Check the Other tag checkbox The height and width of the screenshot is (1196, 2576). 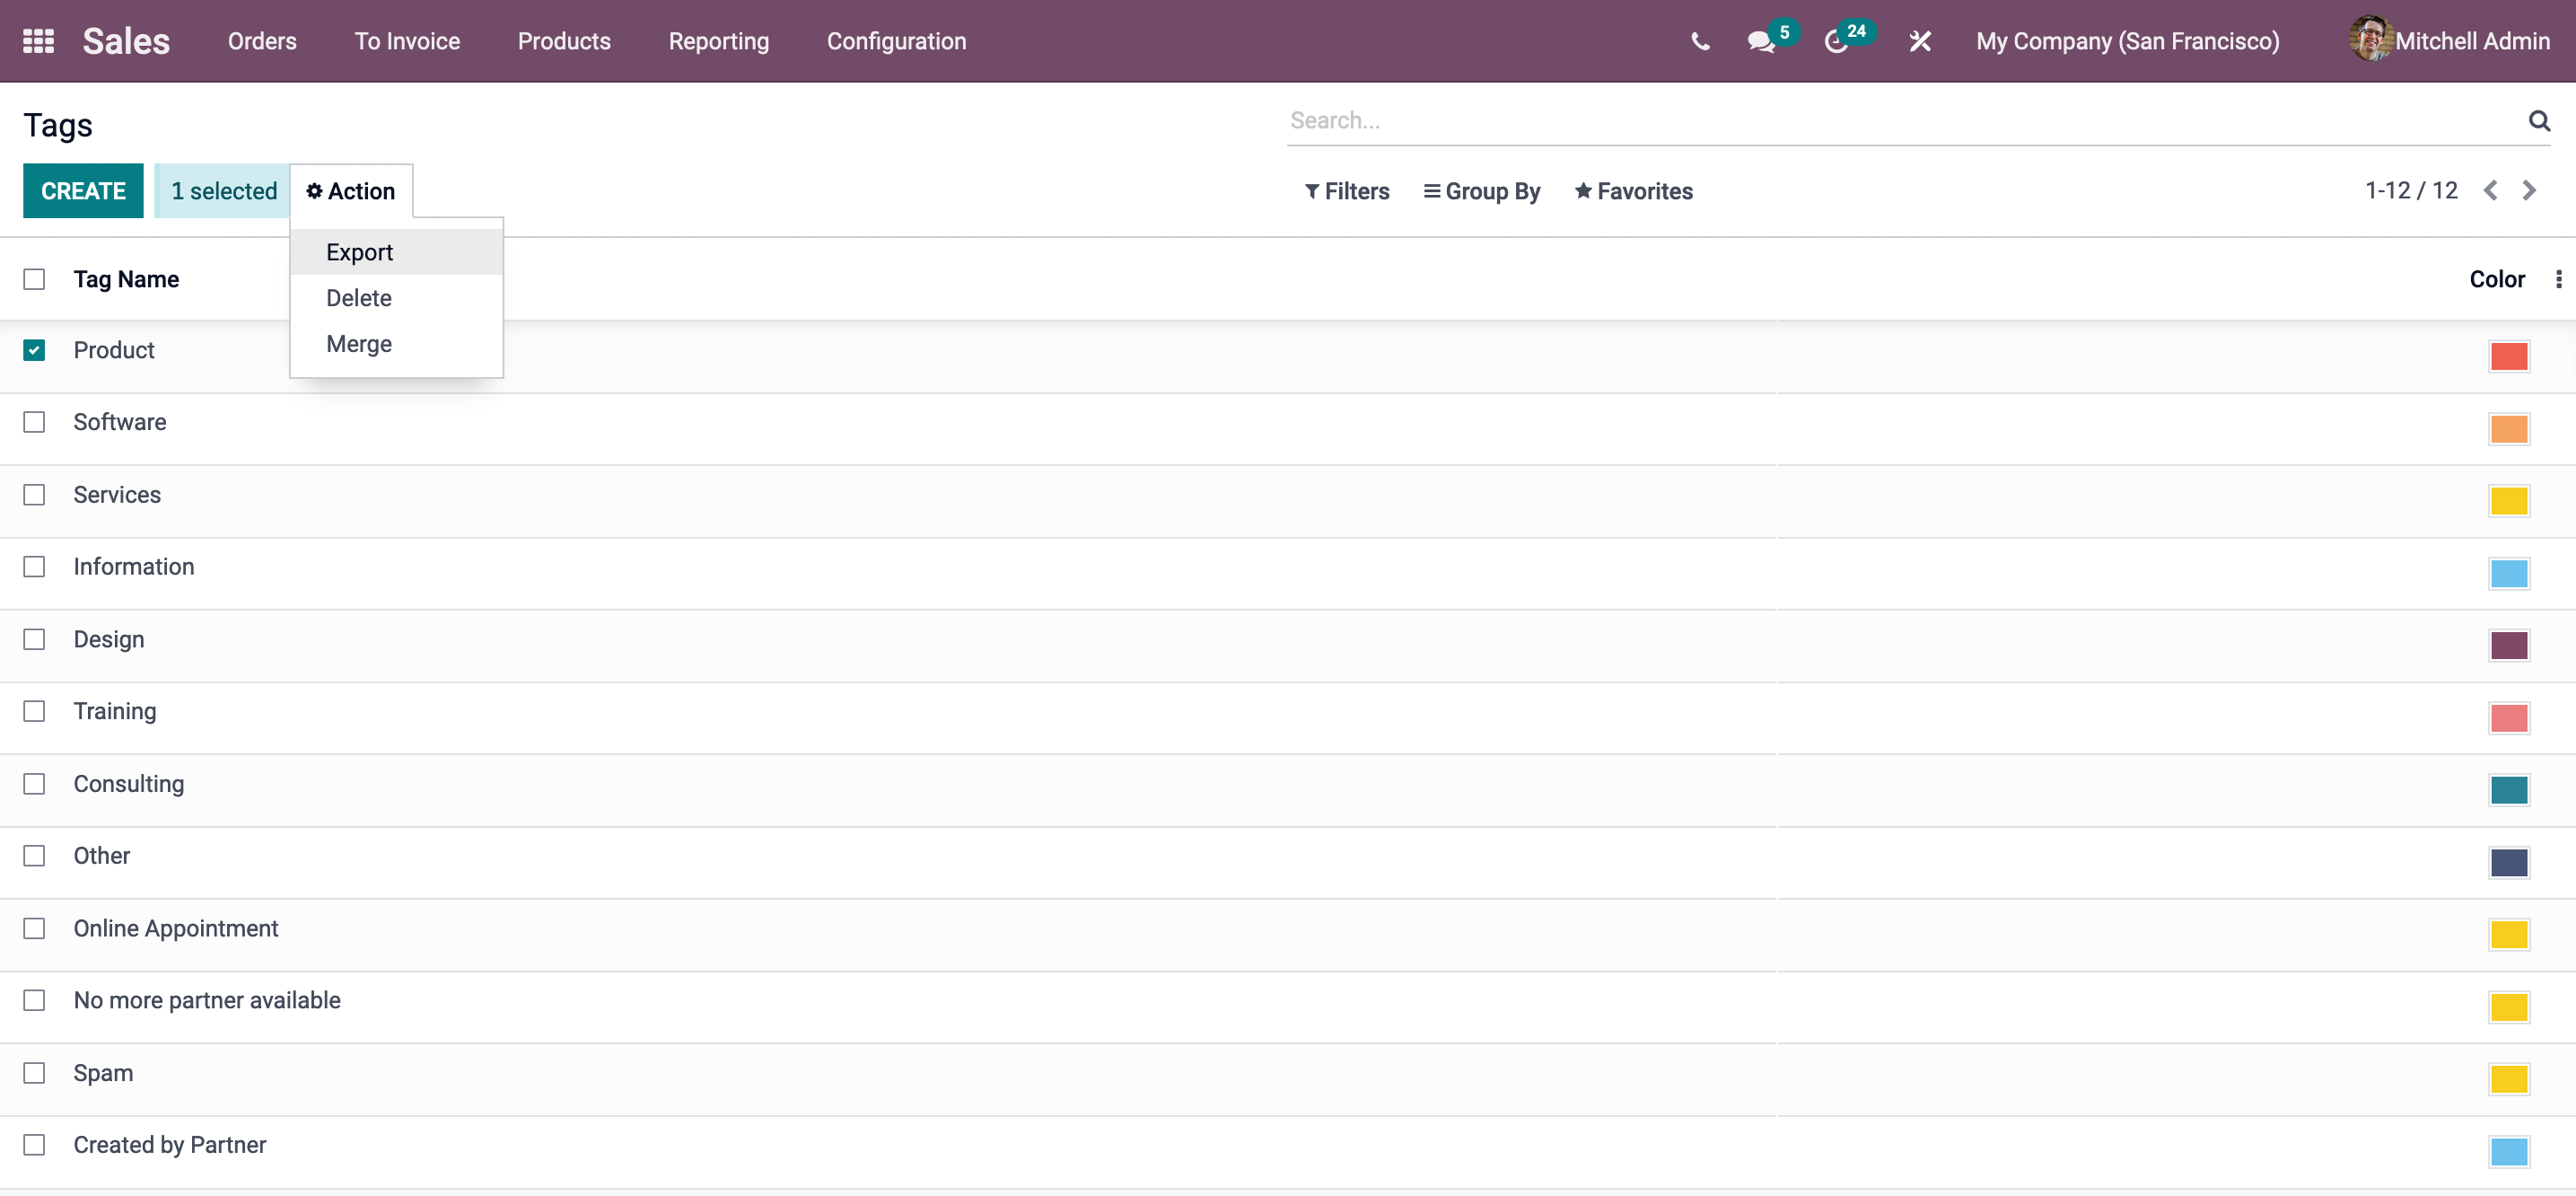[34, 856]
